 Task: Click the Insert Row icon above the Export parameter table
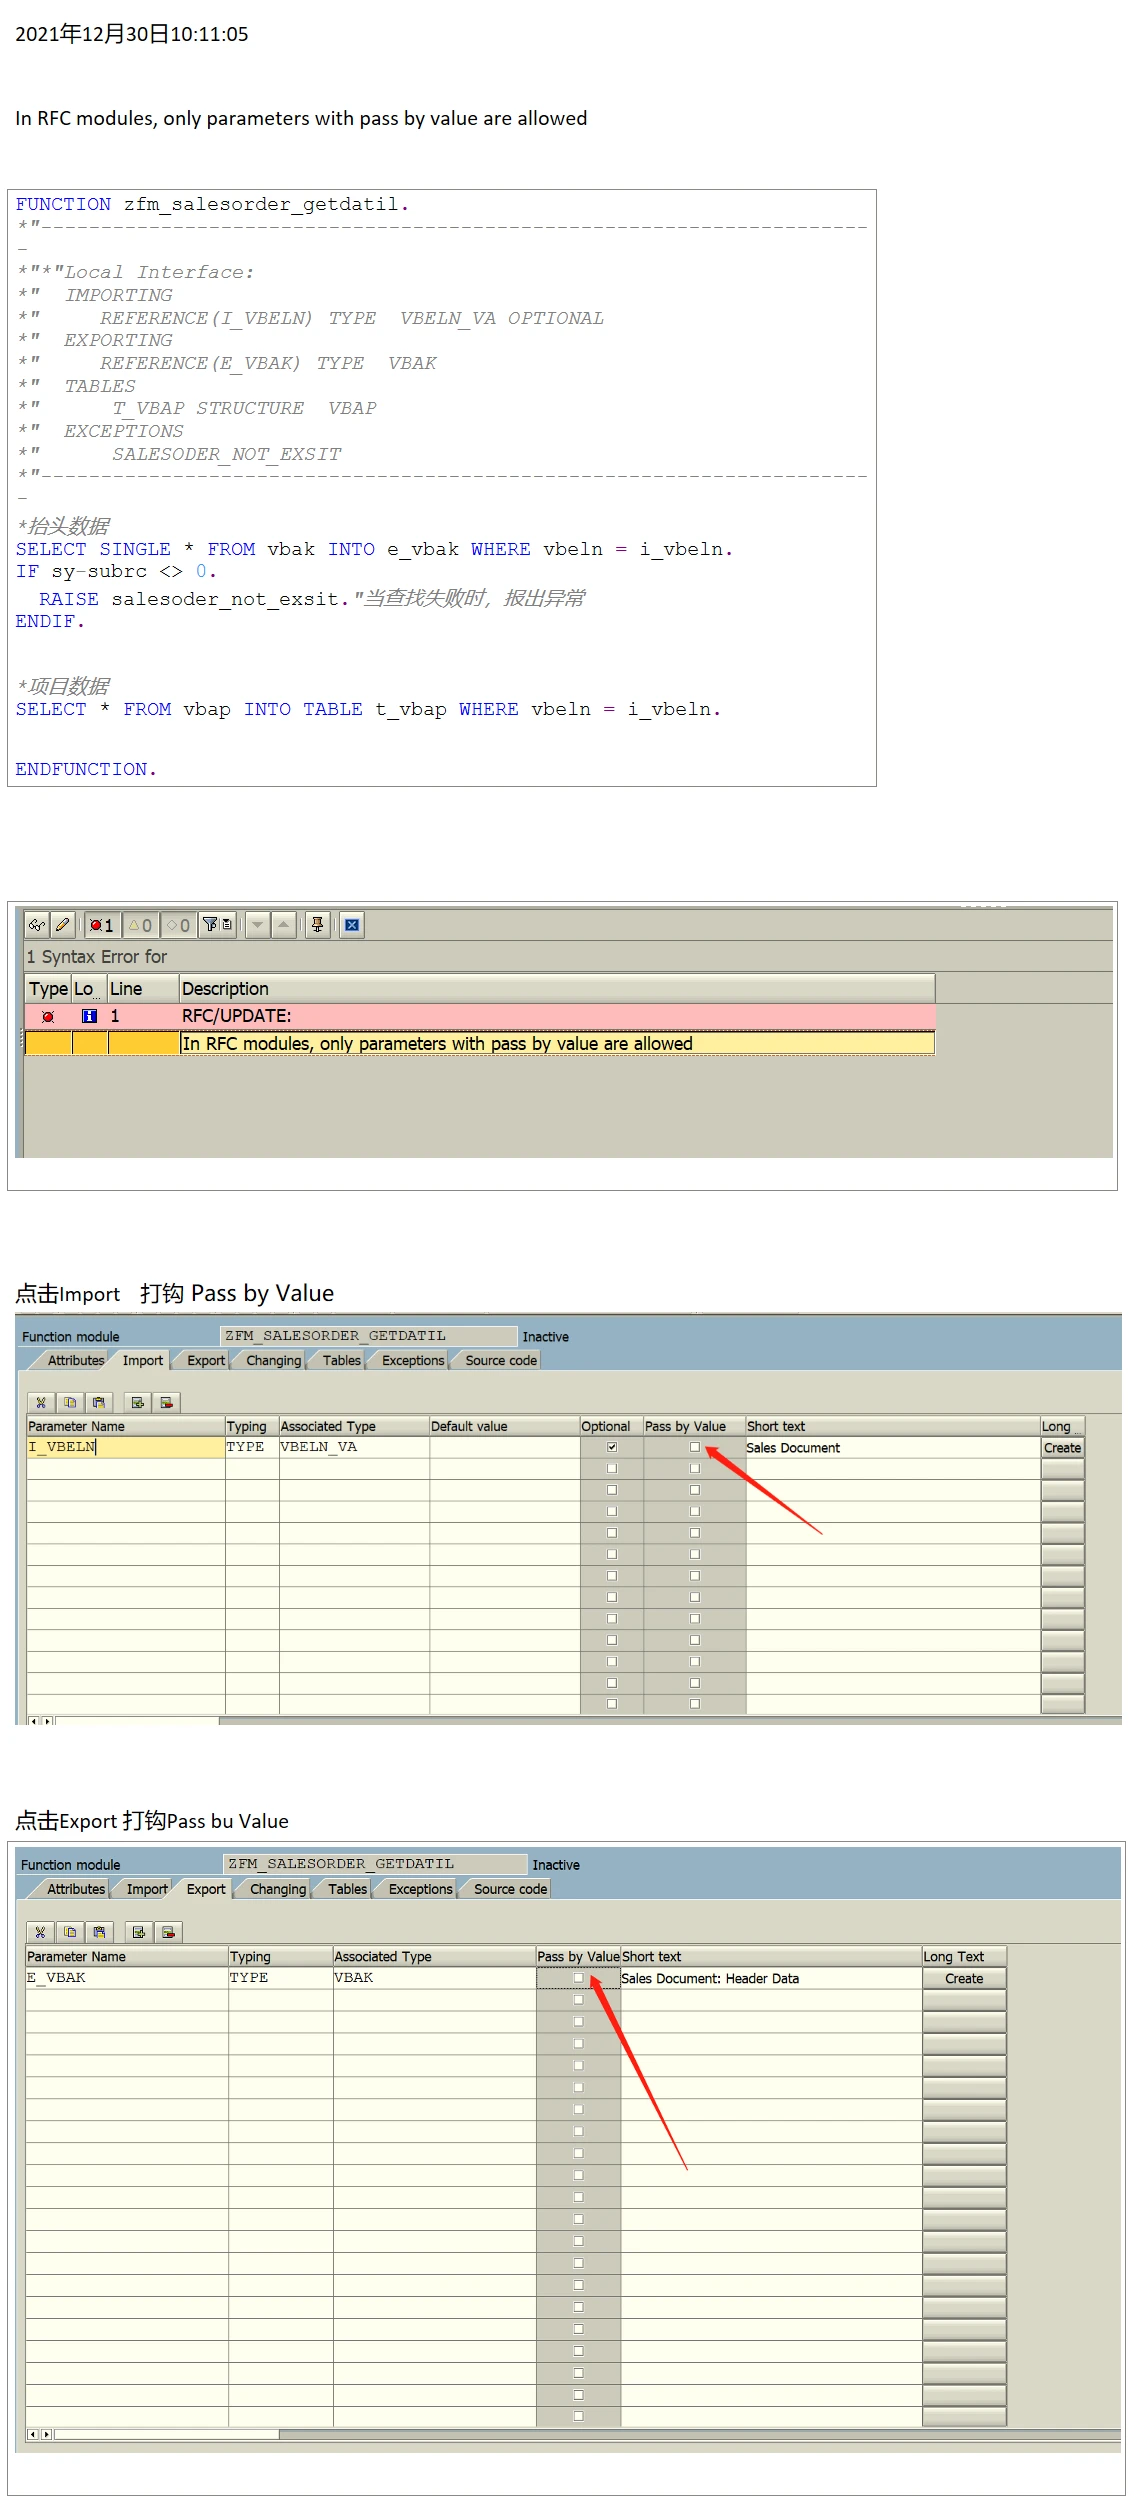click(x=139, y=1932)
